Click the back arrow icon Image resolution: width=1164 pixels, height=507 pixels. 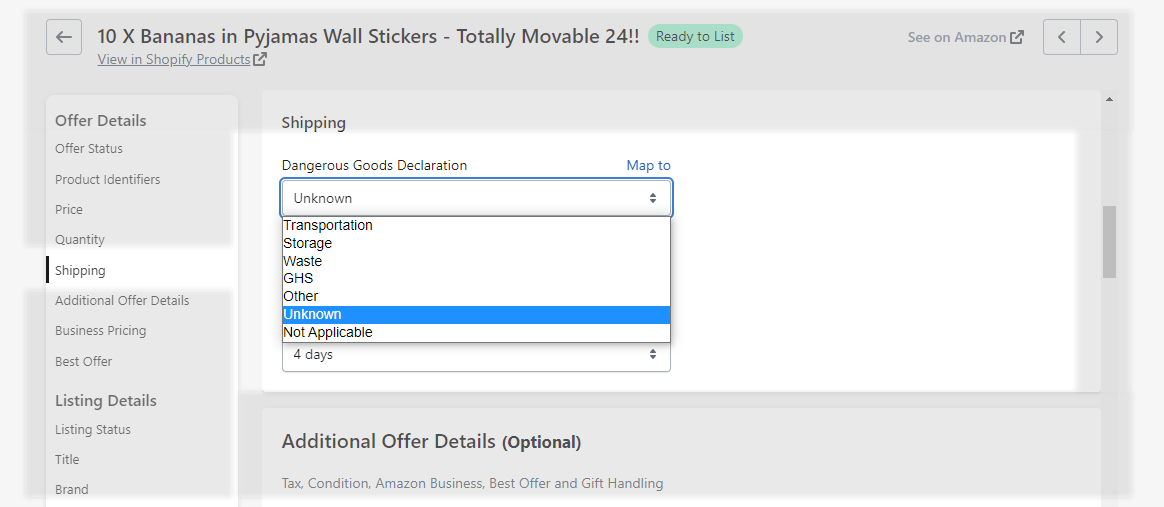64,37
